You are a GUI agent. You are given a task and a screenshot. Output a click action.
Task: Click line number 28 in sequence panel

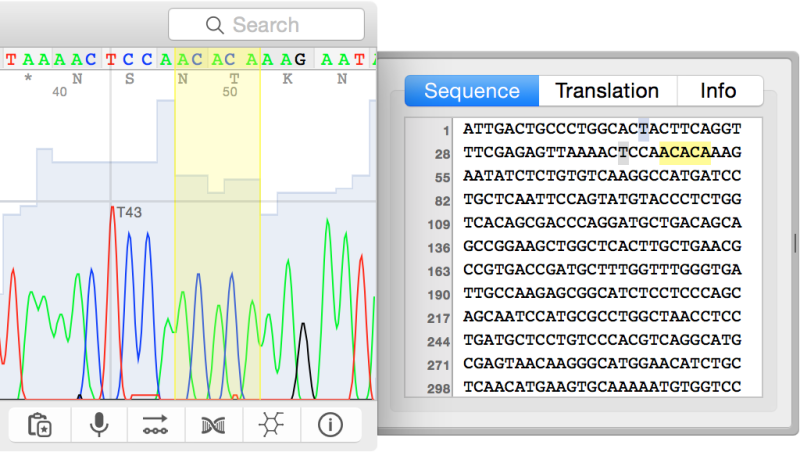tap(442, 154)
